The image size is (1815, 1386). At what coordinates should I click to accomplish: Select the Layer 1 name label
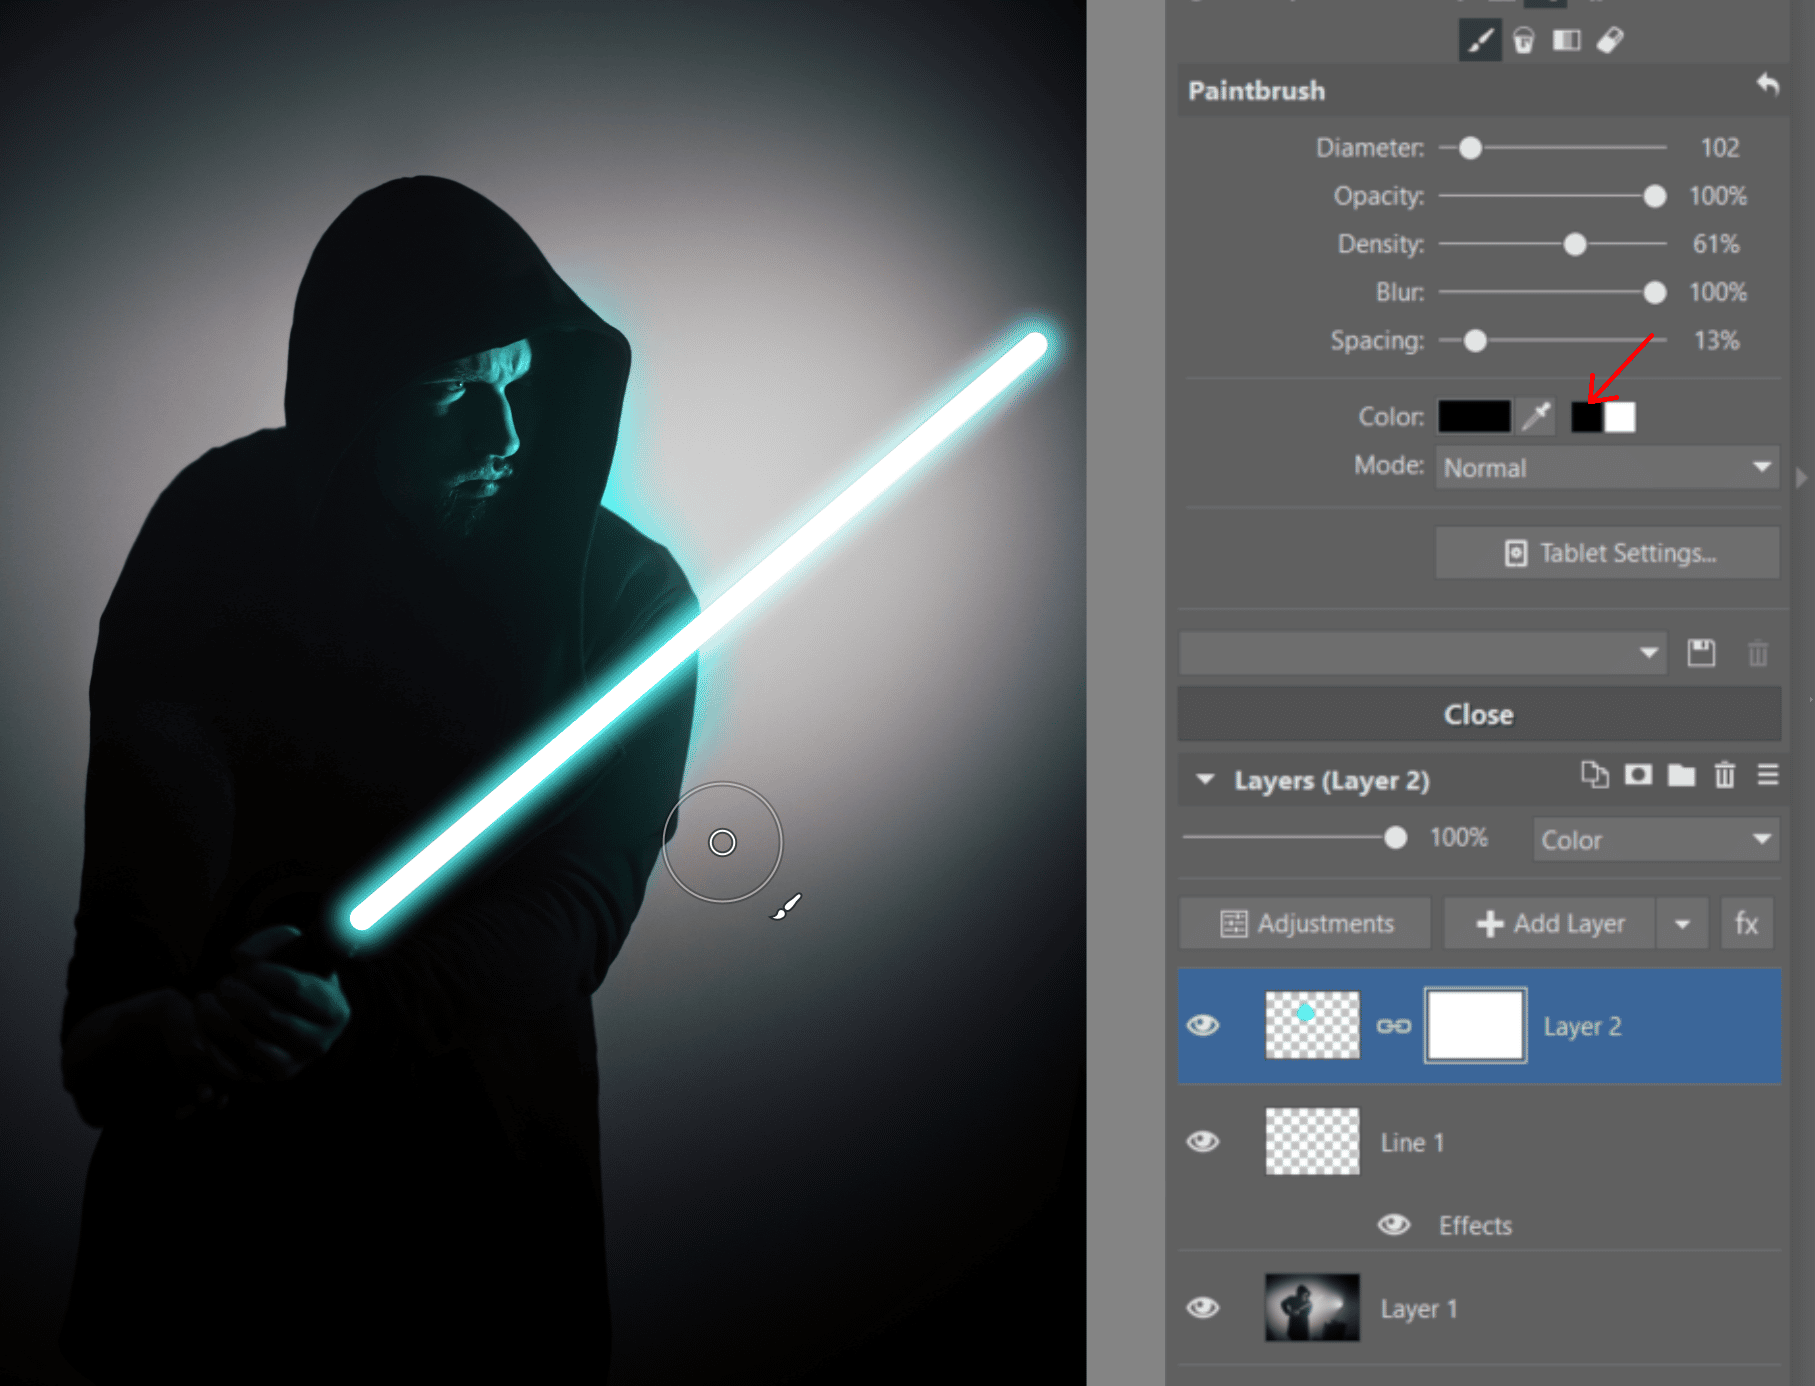coord(1418,1309)
